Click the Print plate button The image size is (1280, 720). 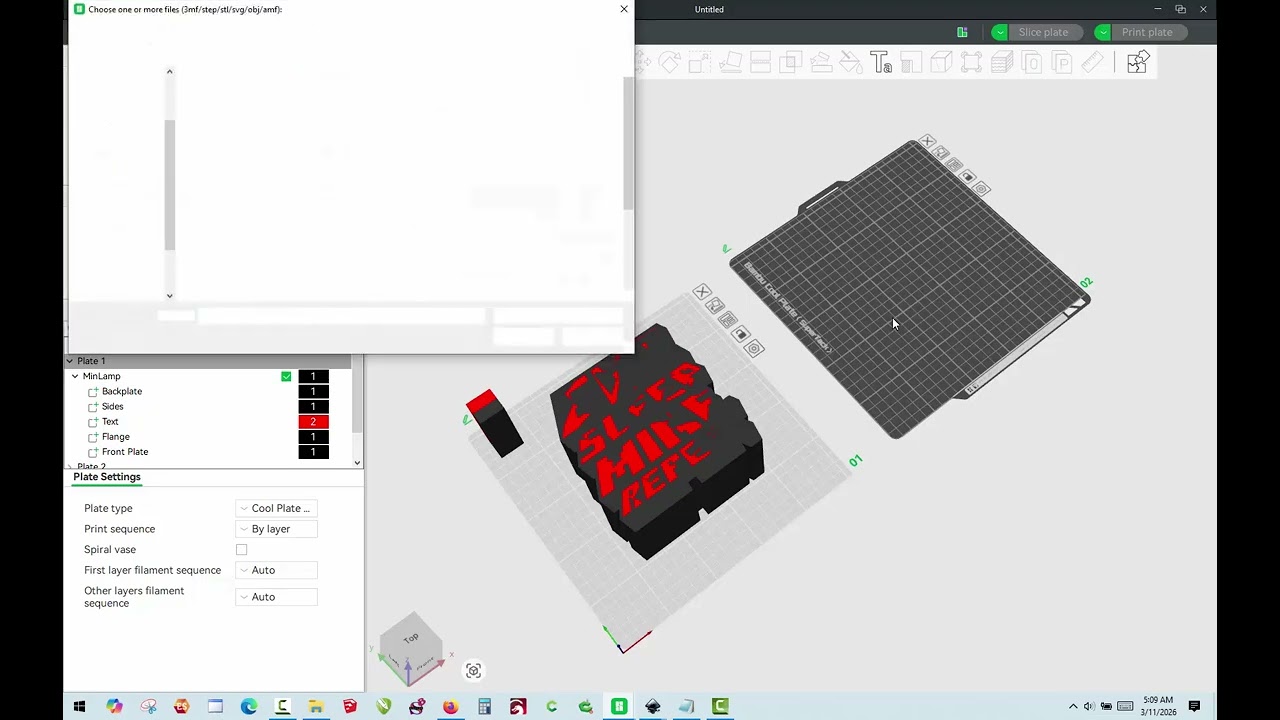click(1147, 32)
